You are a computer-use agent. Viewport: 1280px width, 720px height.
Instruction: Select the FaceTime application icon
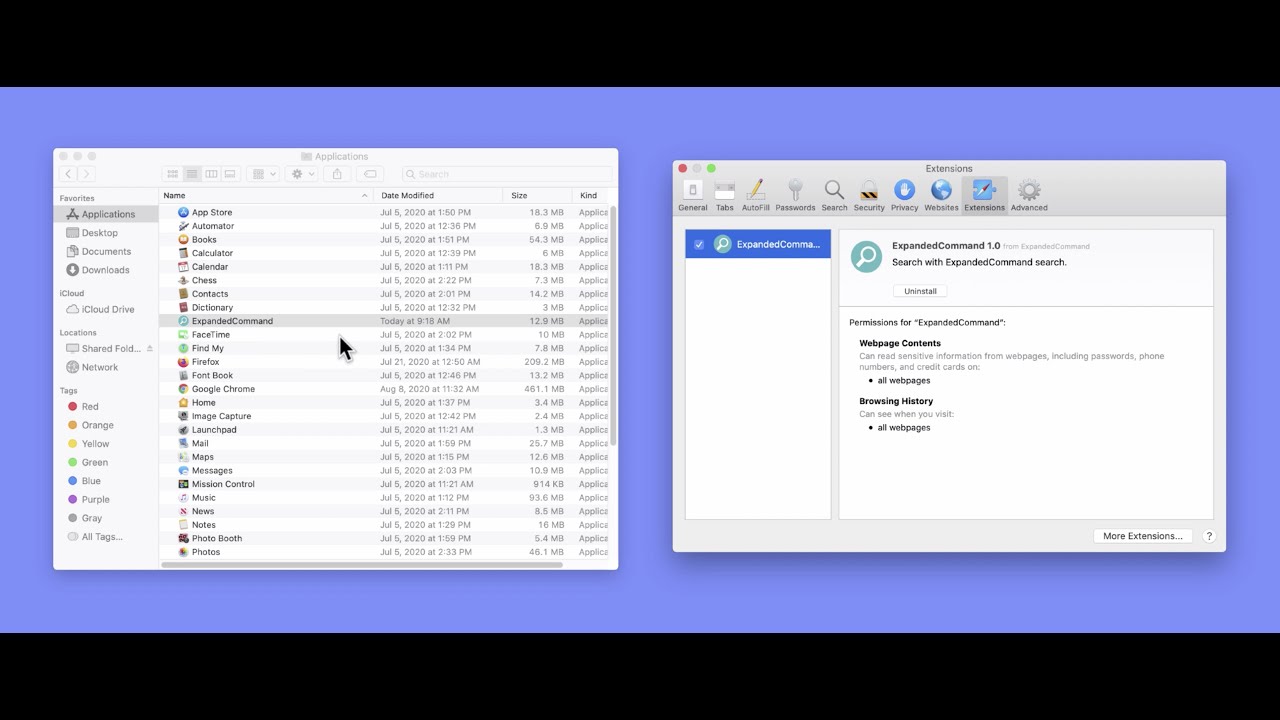[x=183, y=335]
